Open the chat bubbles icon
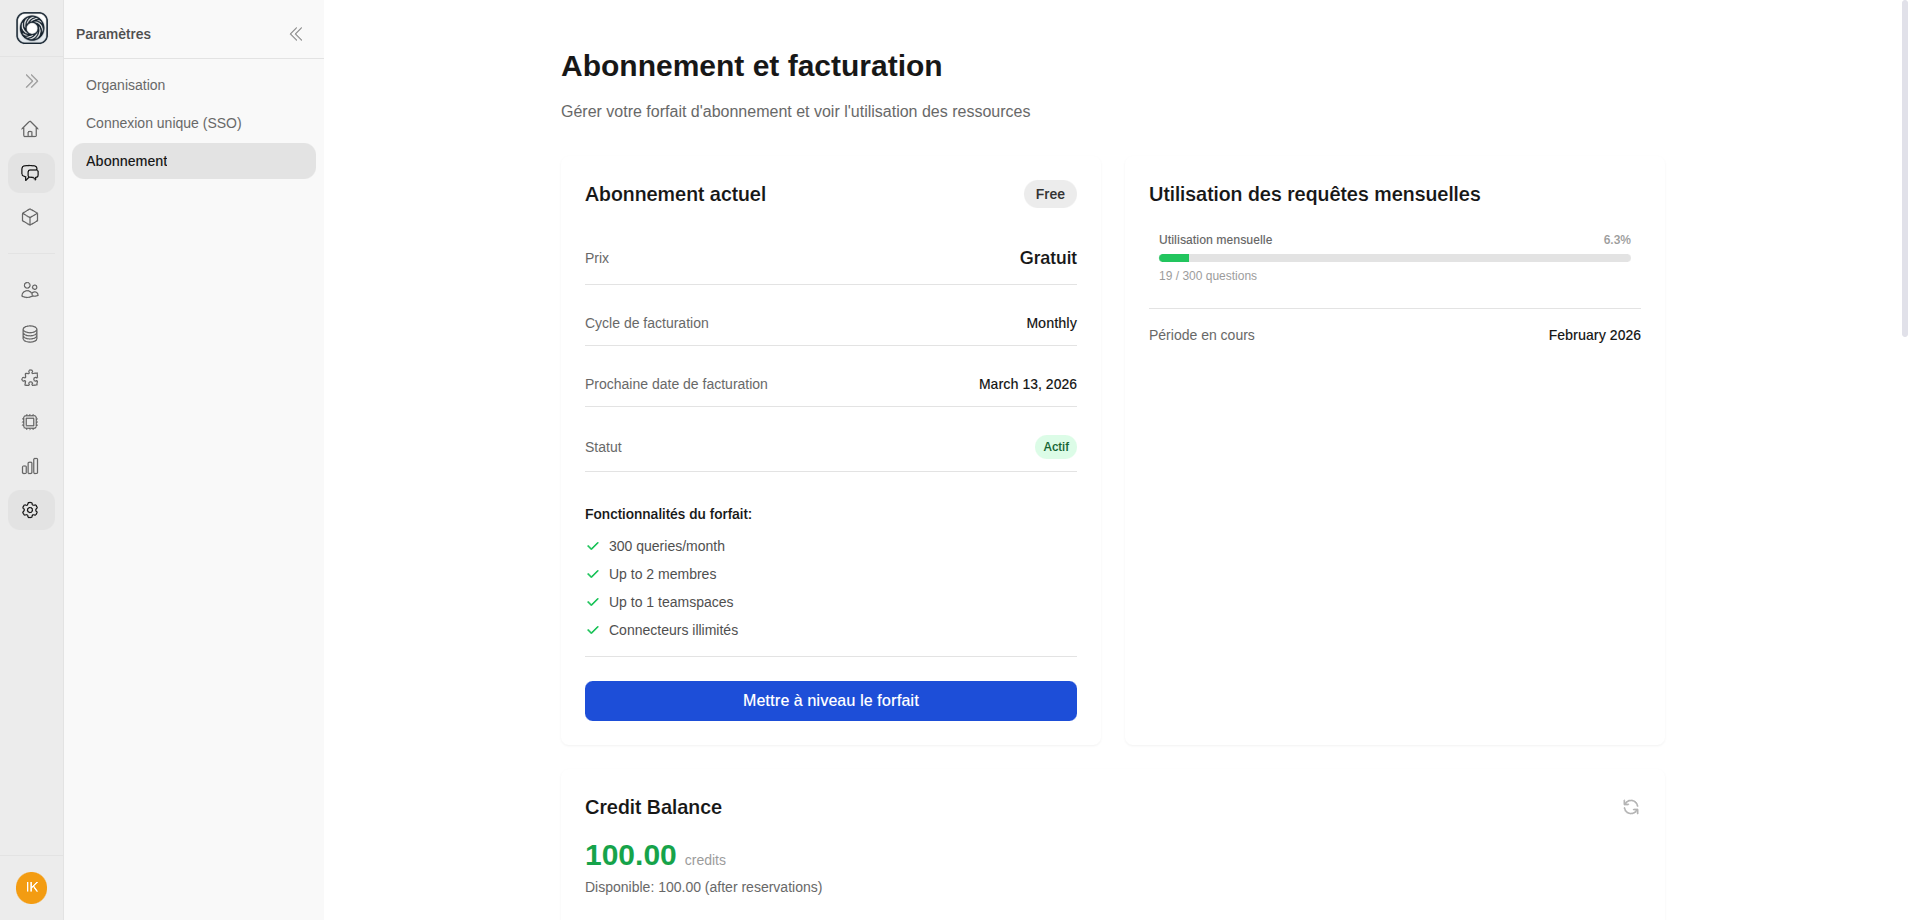Screen dimensions: 1908x920 [x=31, y=173]
